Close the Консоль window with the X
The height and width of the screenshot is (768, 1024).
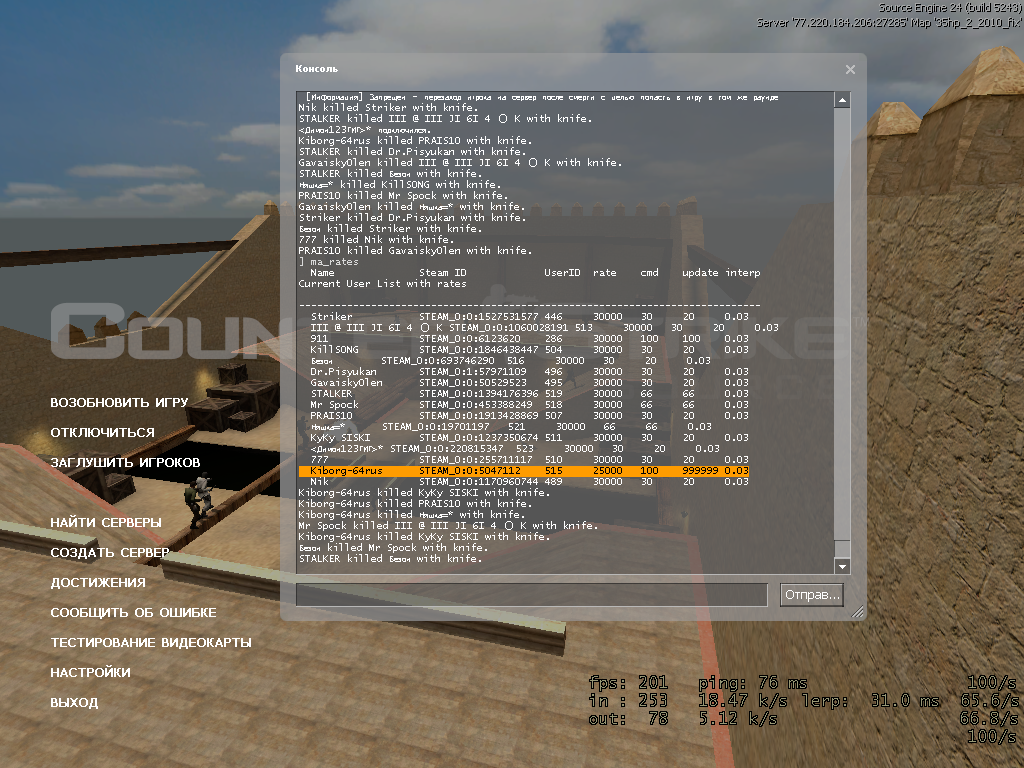850,69
